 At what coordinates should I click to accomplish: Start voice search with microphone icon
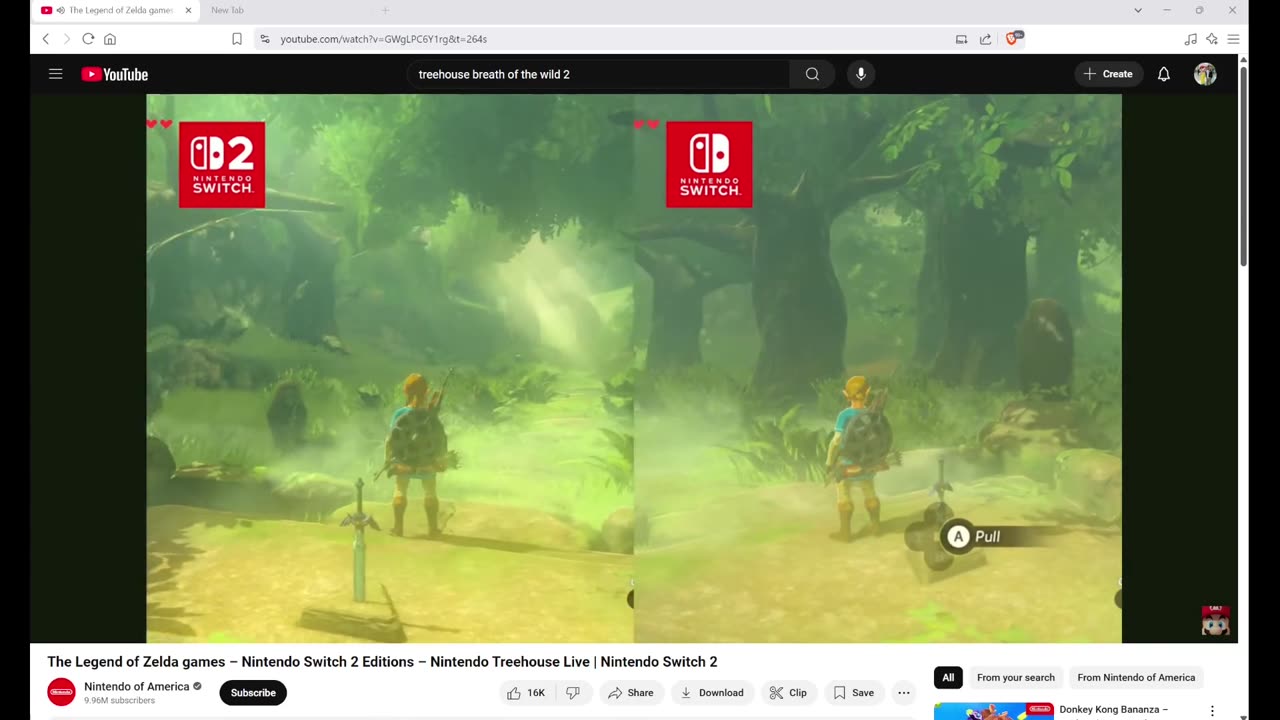tap(860, 74)
